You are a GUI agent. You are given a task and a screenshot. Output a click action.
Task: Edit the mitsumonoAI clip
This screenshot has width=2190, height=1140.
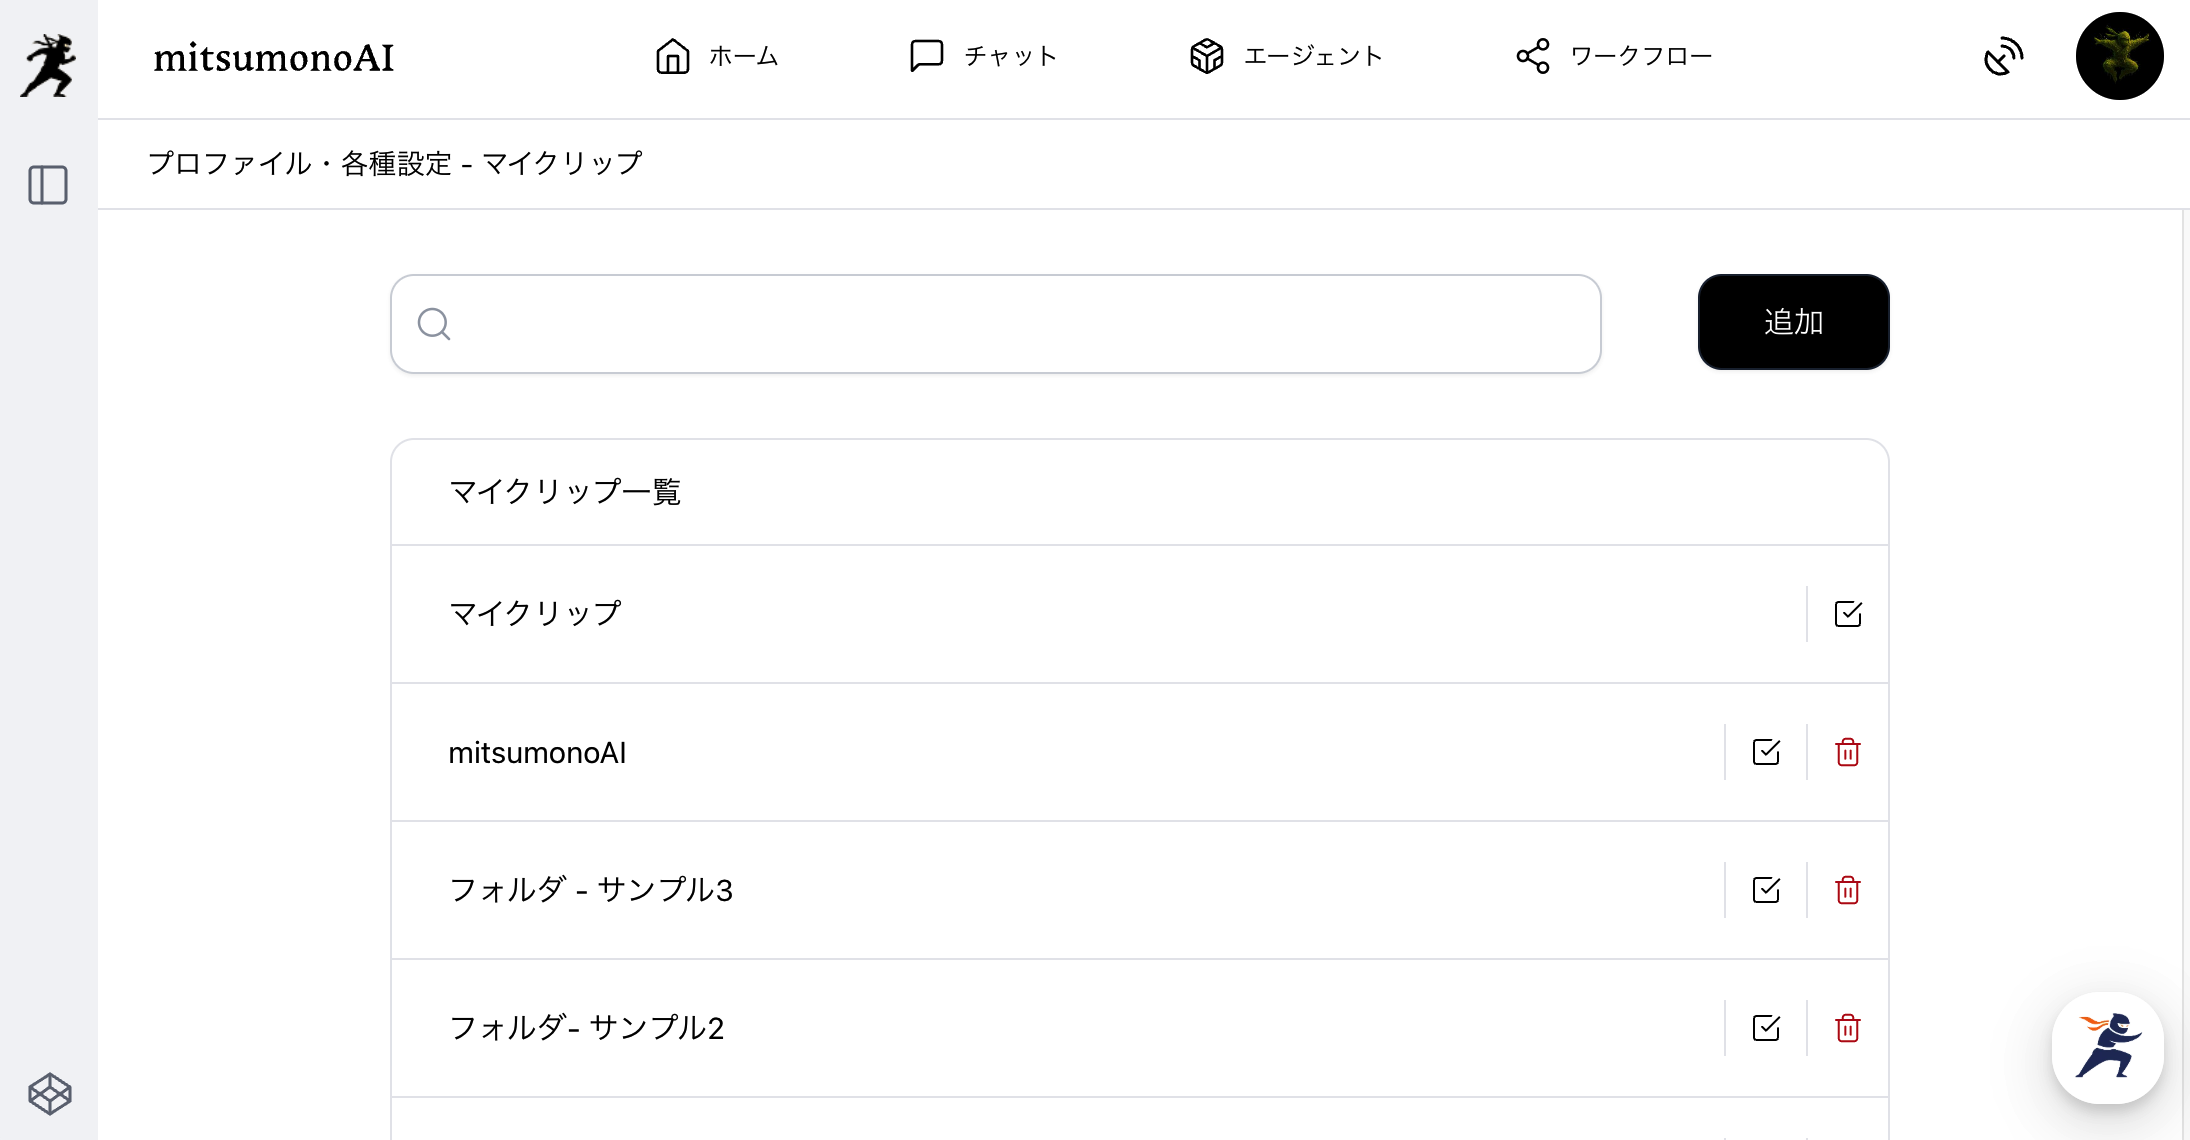(x=1766, y=752)
